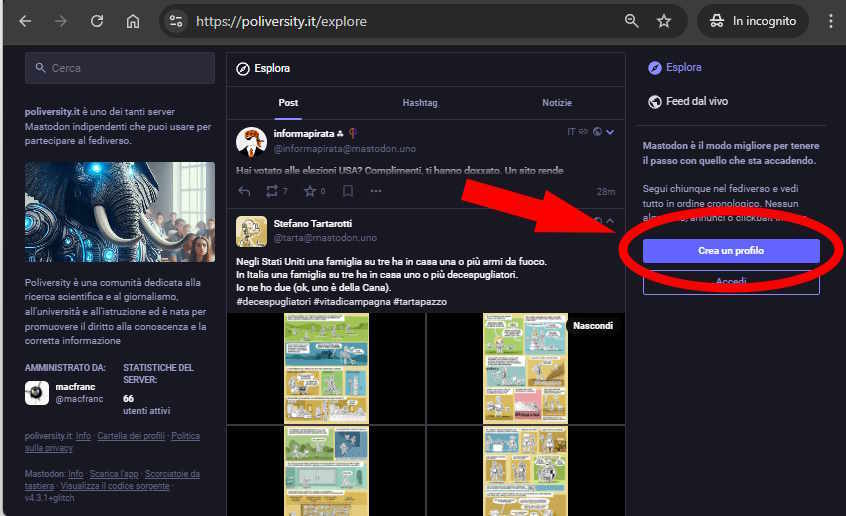Open the bottom-right comic image
Image resolution: width=846 pixels, height=516 pixels.
526,471
